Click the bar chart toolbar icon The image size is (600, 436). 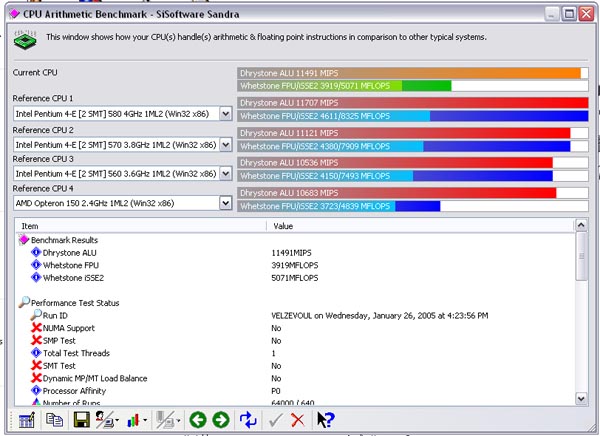(x=133, y=420)
